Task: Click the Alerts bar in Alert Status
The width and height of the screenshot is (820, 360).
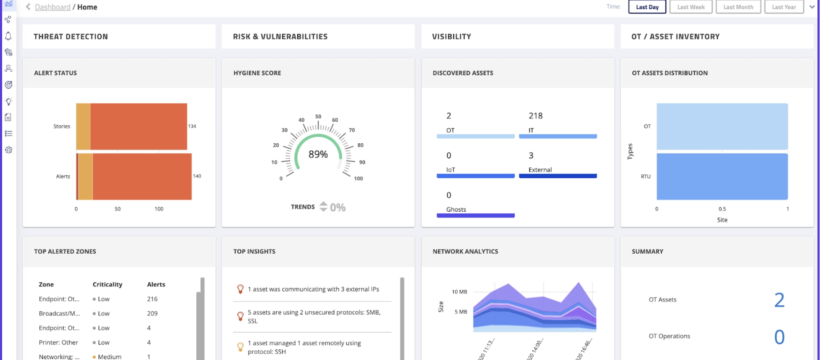Action: click(134, 176)
